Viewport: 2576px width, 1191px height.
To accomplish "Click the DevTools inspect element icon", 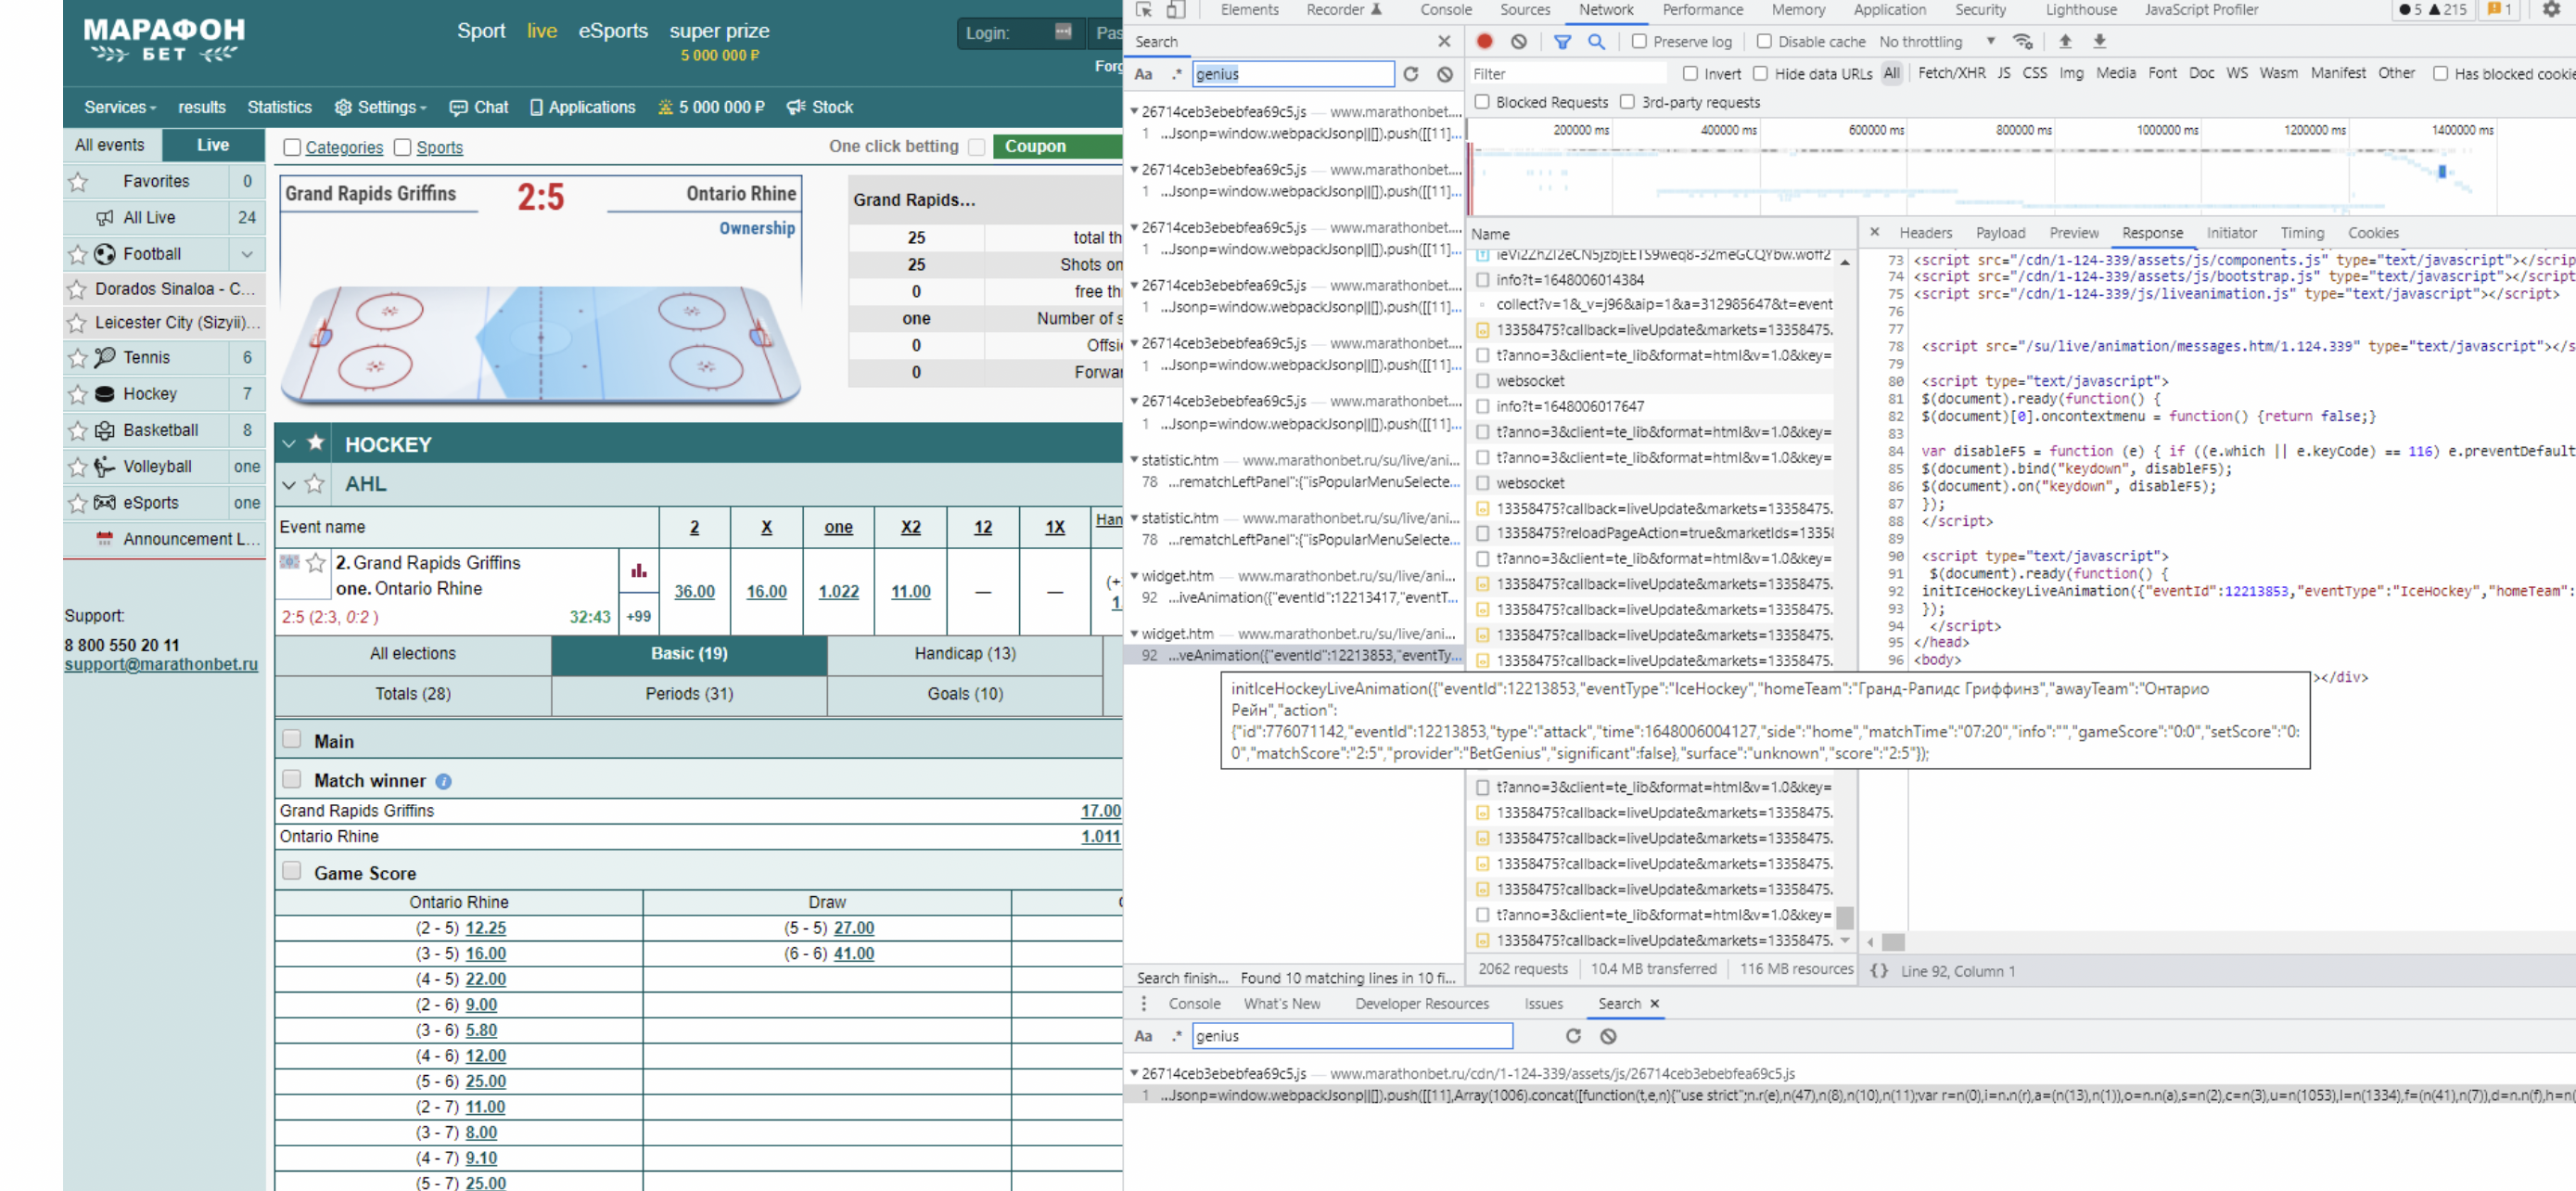I will [1144, 10].
